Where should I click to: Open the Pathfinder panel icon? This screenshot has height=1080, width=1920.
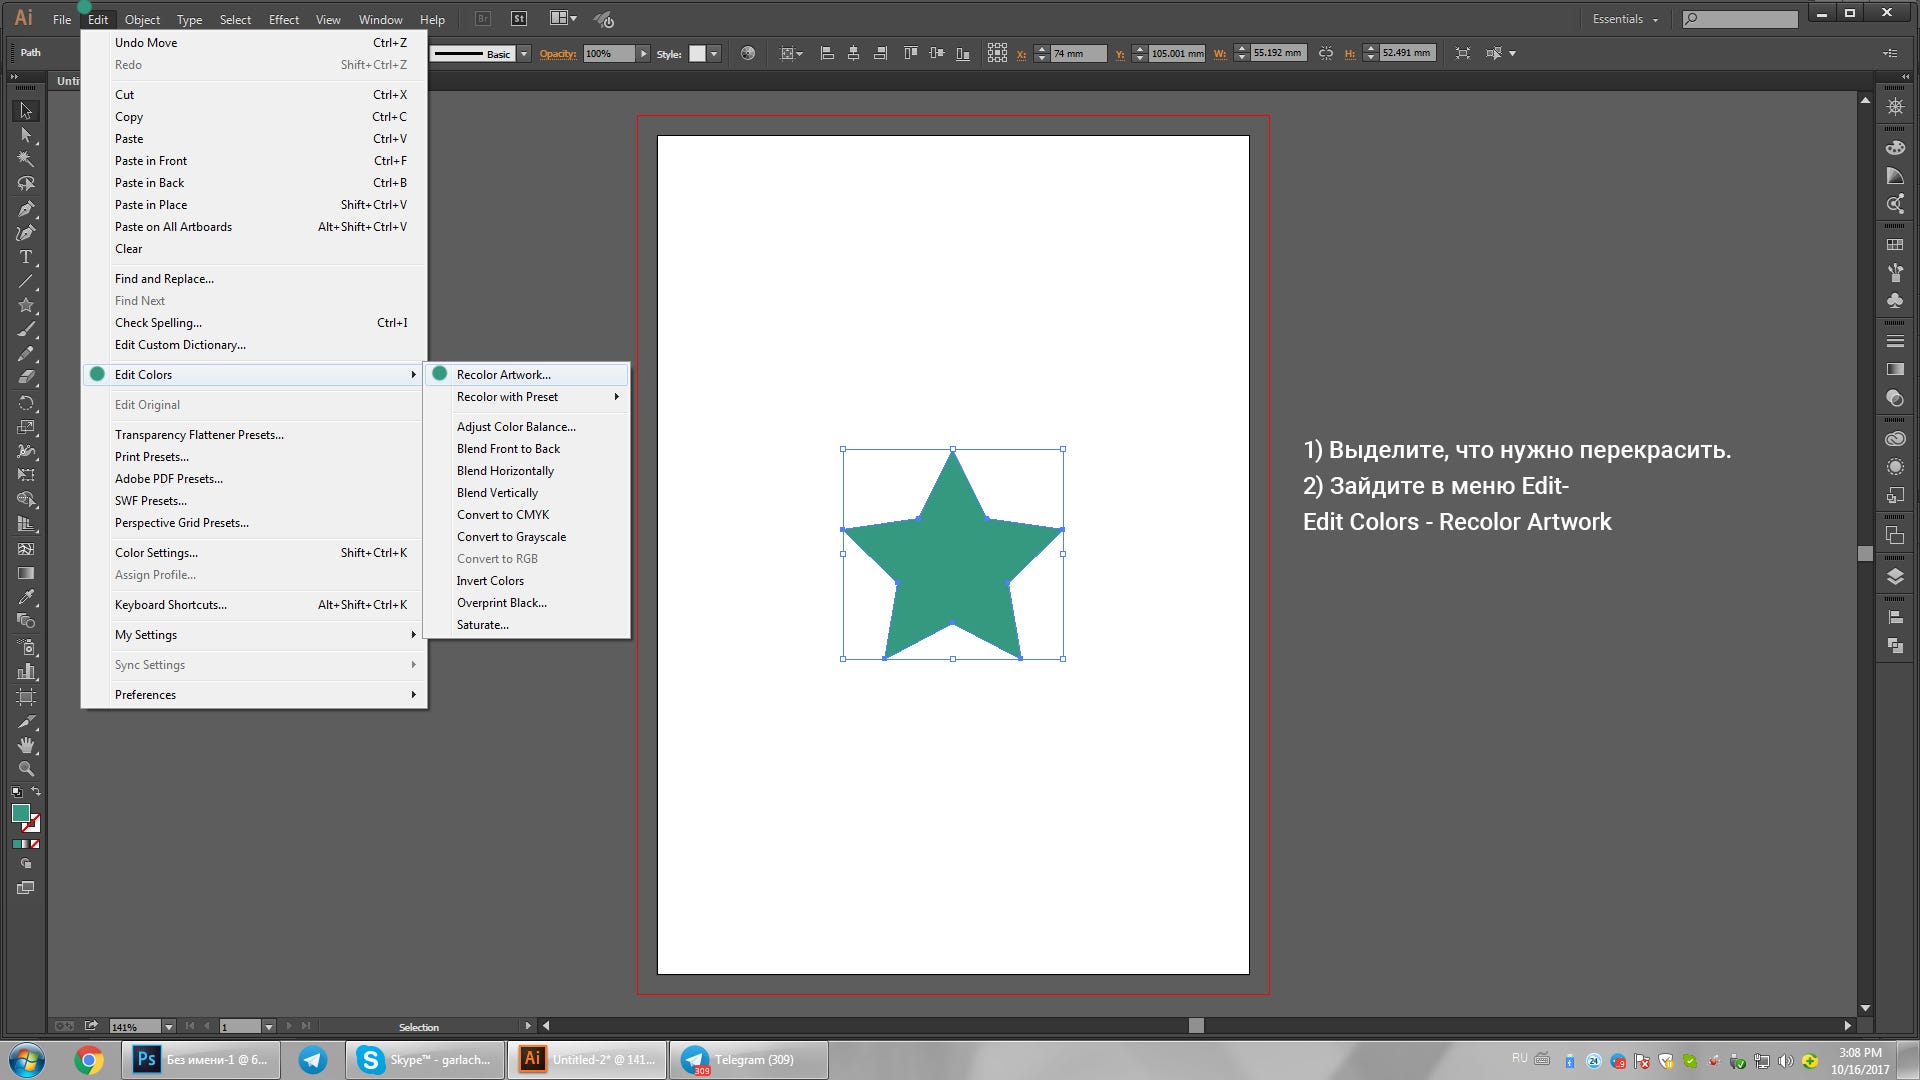[1894, 646]
